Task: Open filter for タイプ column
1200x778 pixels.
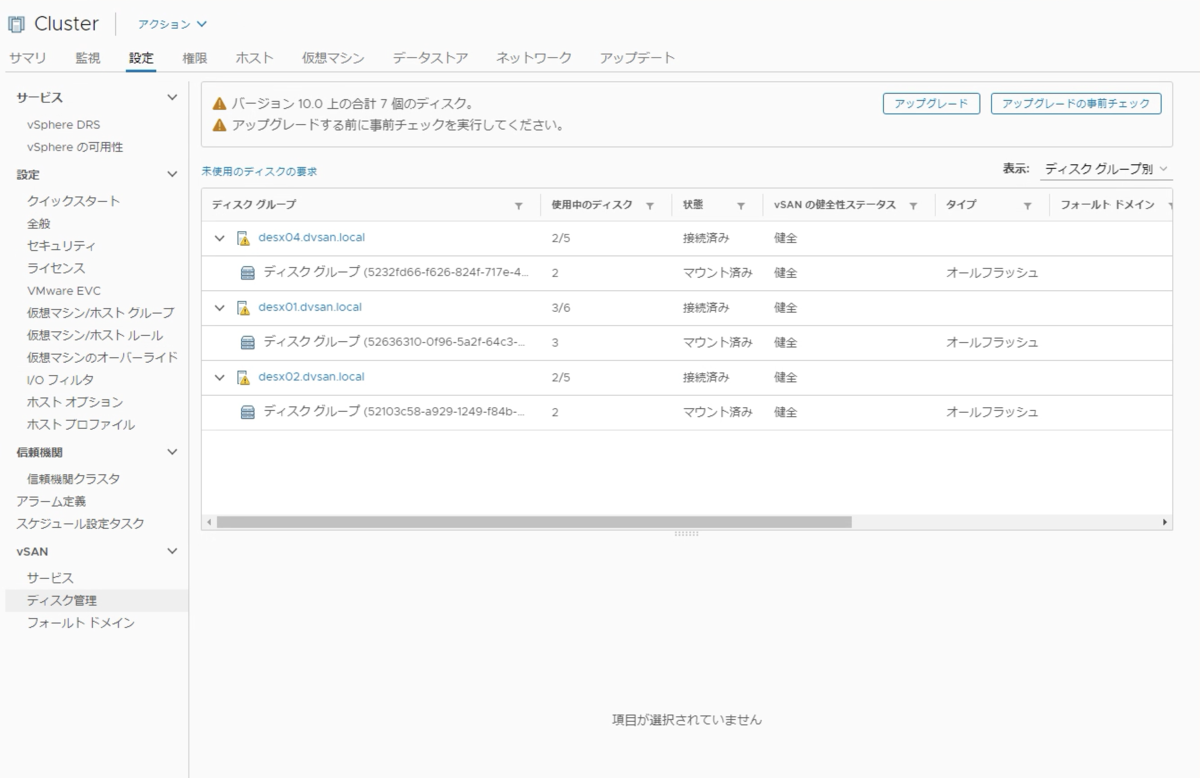Action: (1027, 205)
